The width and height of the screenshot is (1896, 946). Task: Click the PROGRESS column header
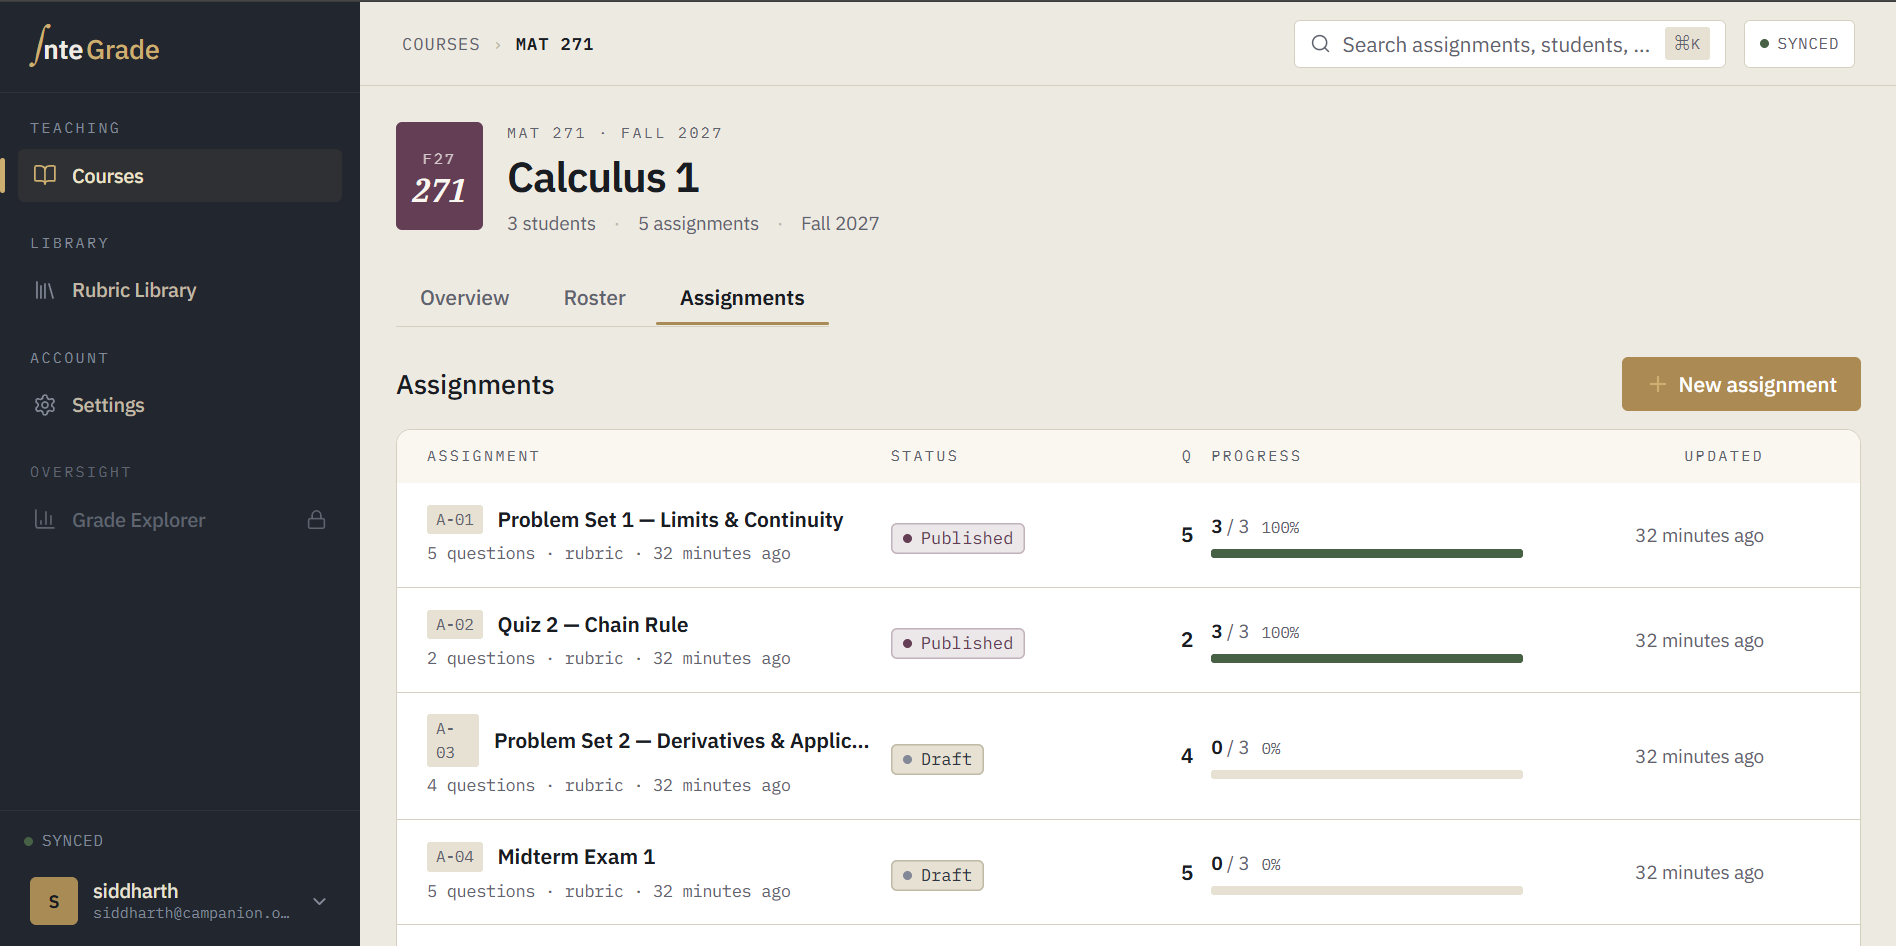click(1256, 456)
